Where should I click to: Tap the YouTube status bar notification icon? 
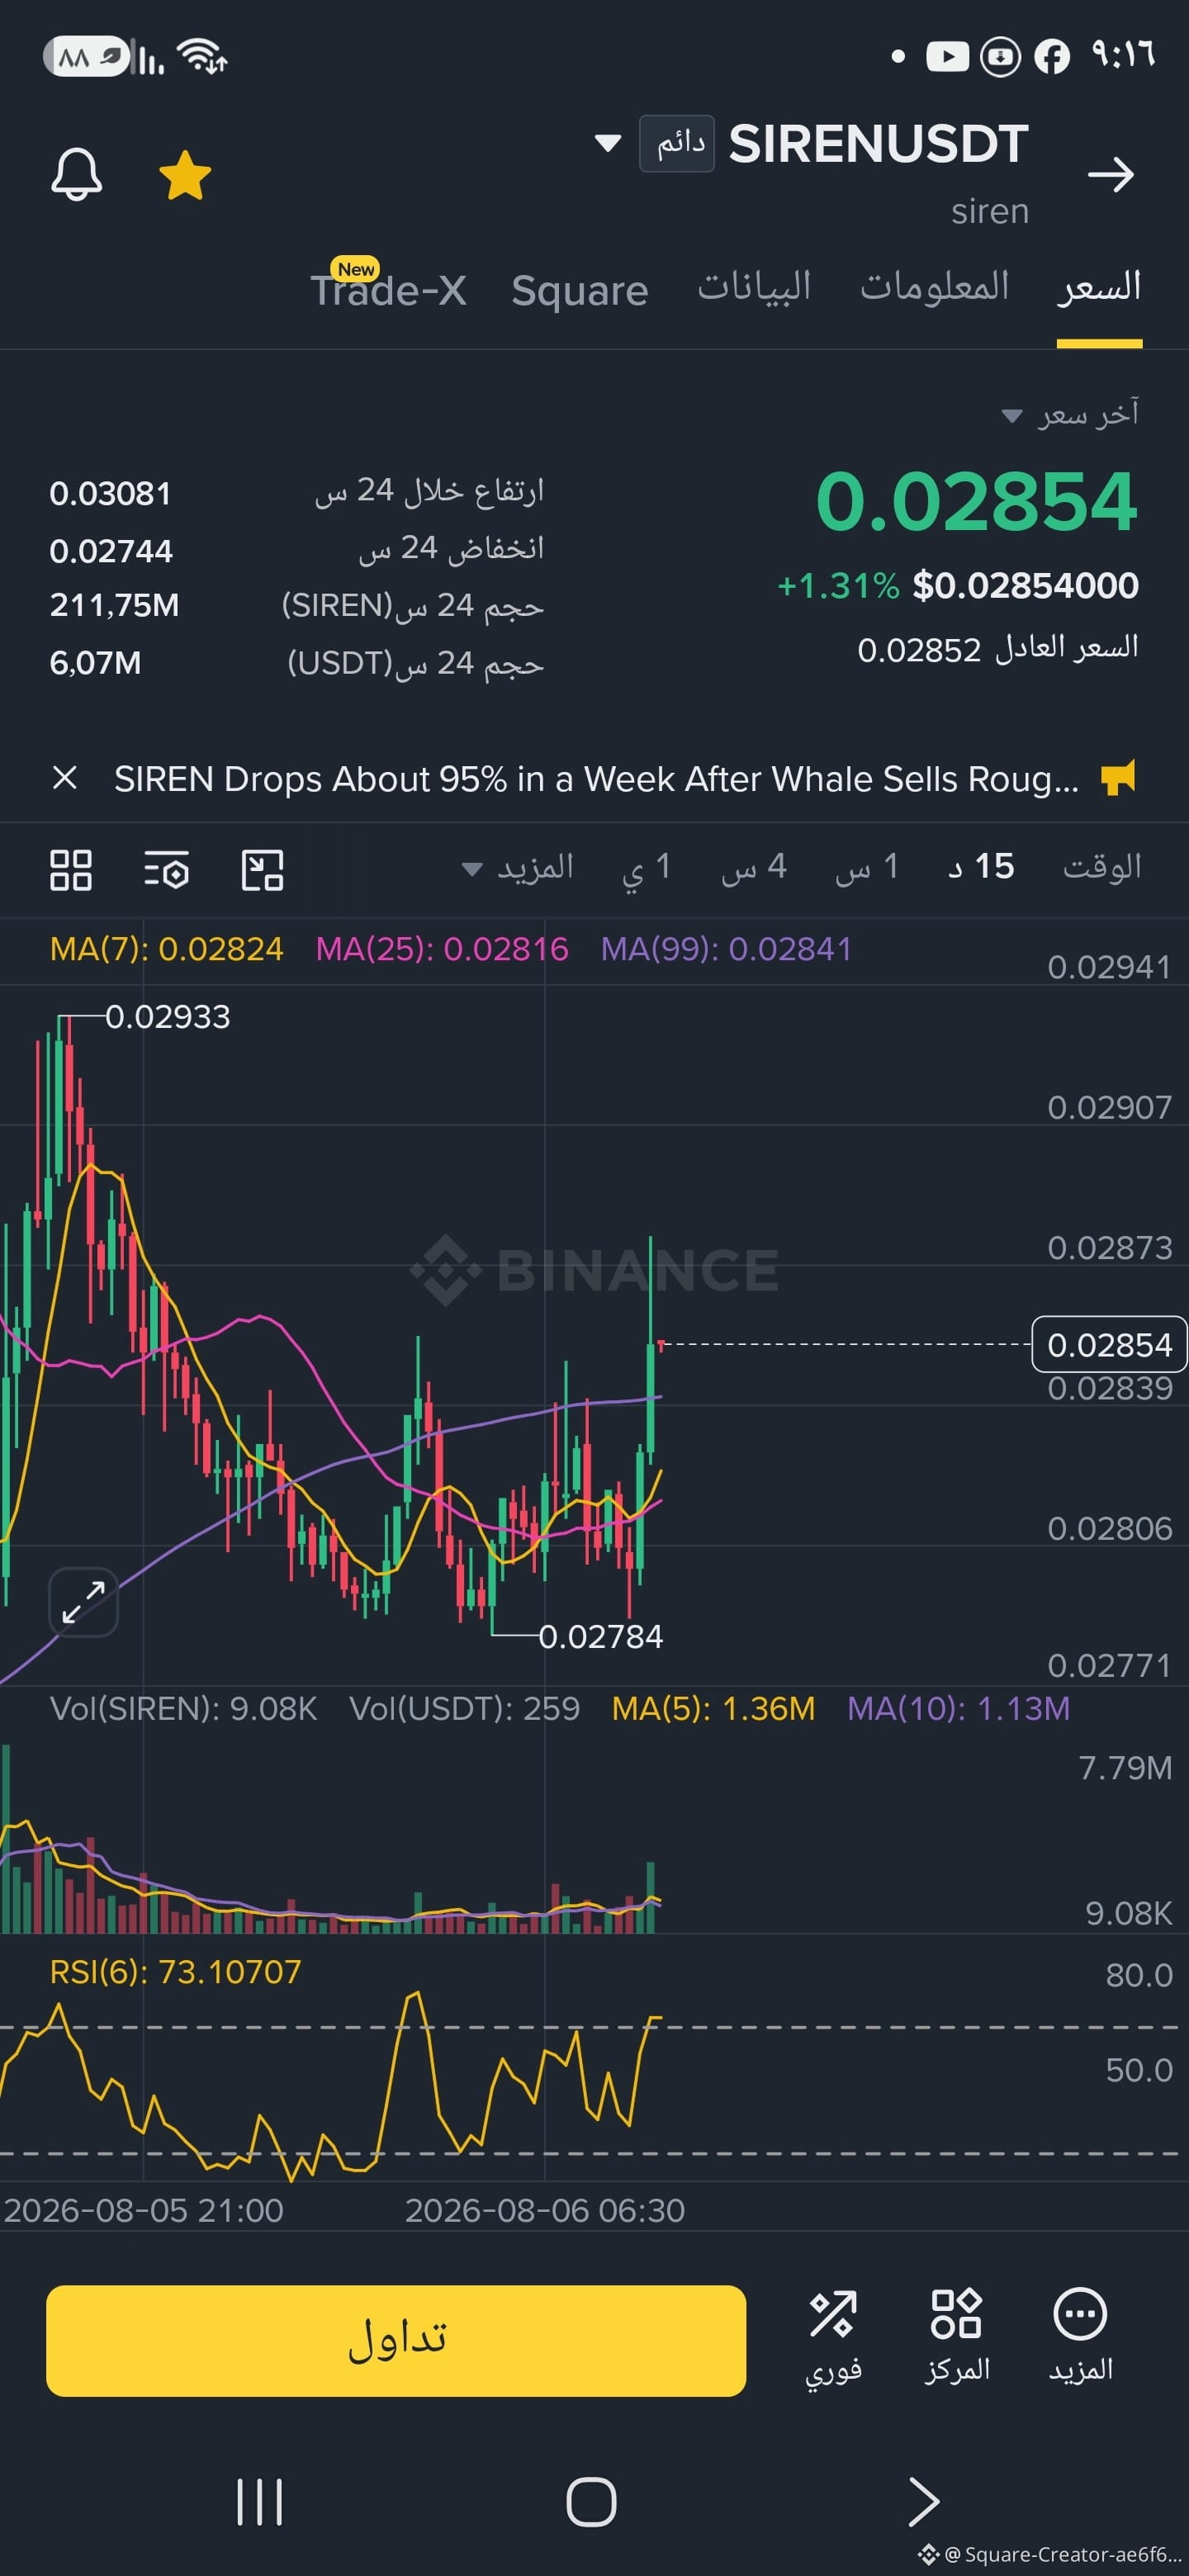[947, 57]
